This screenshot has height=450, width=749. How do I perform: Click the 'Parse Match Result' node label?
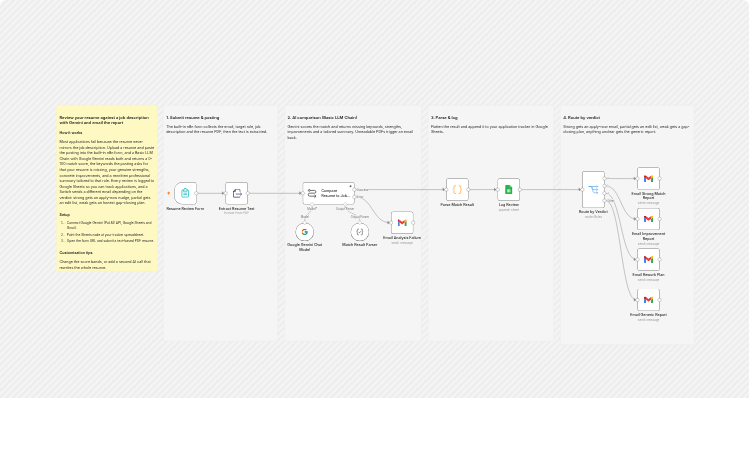457,204
